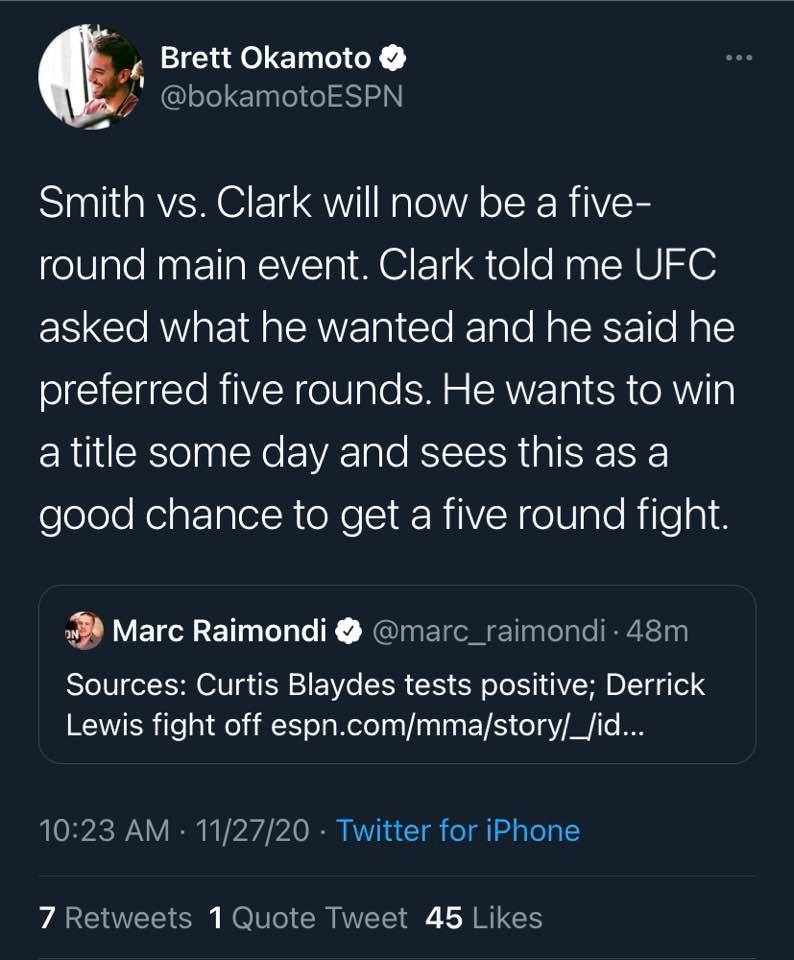The width and height of the screenshot is (794, 960).
Task: Click Marc Raimondi's small avatar
Action: [x=85, y=631]
